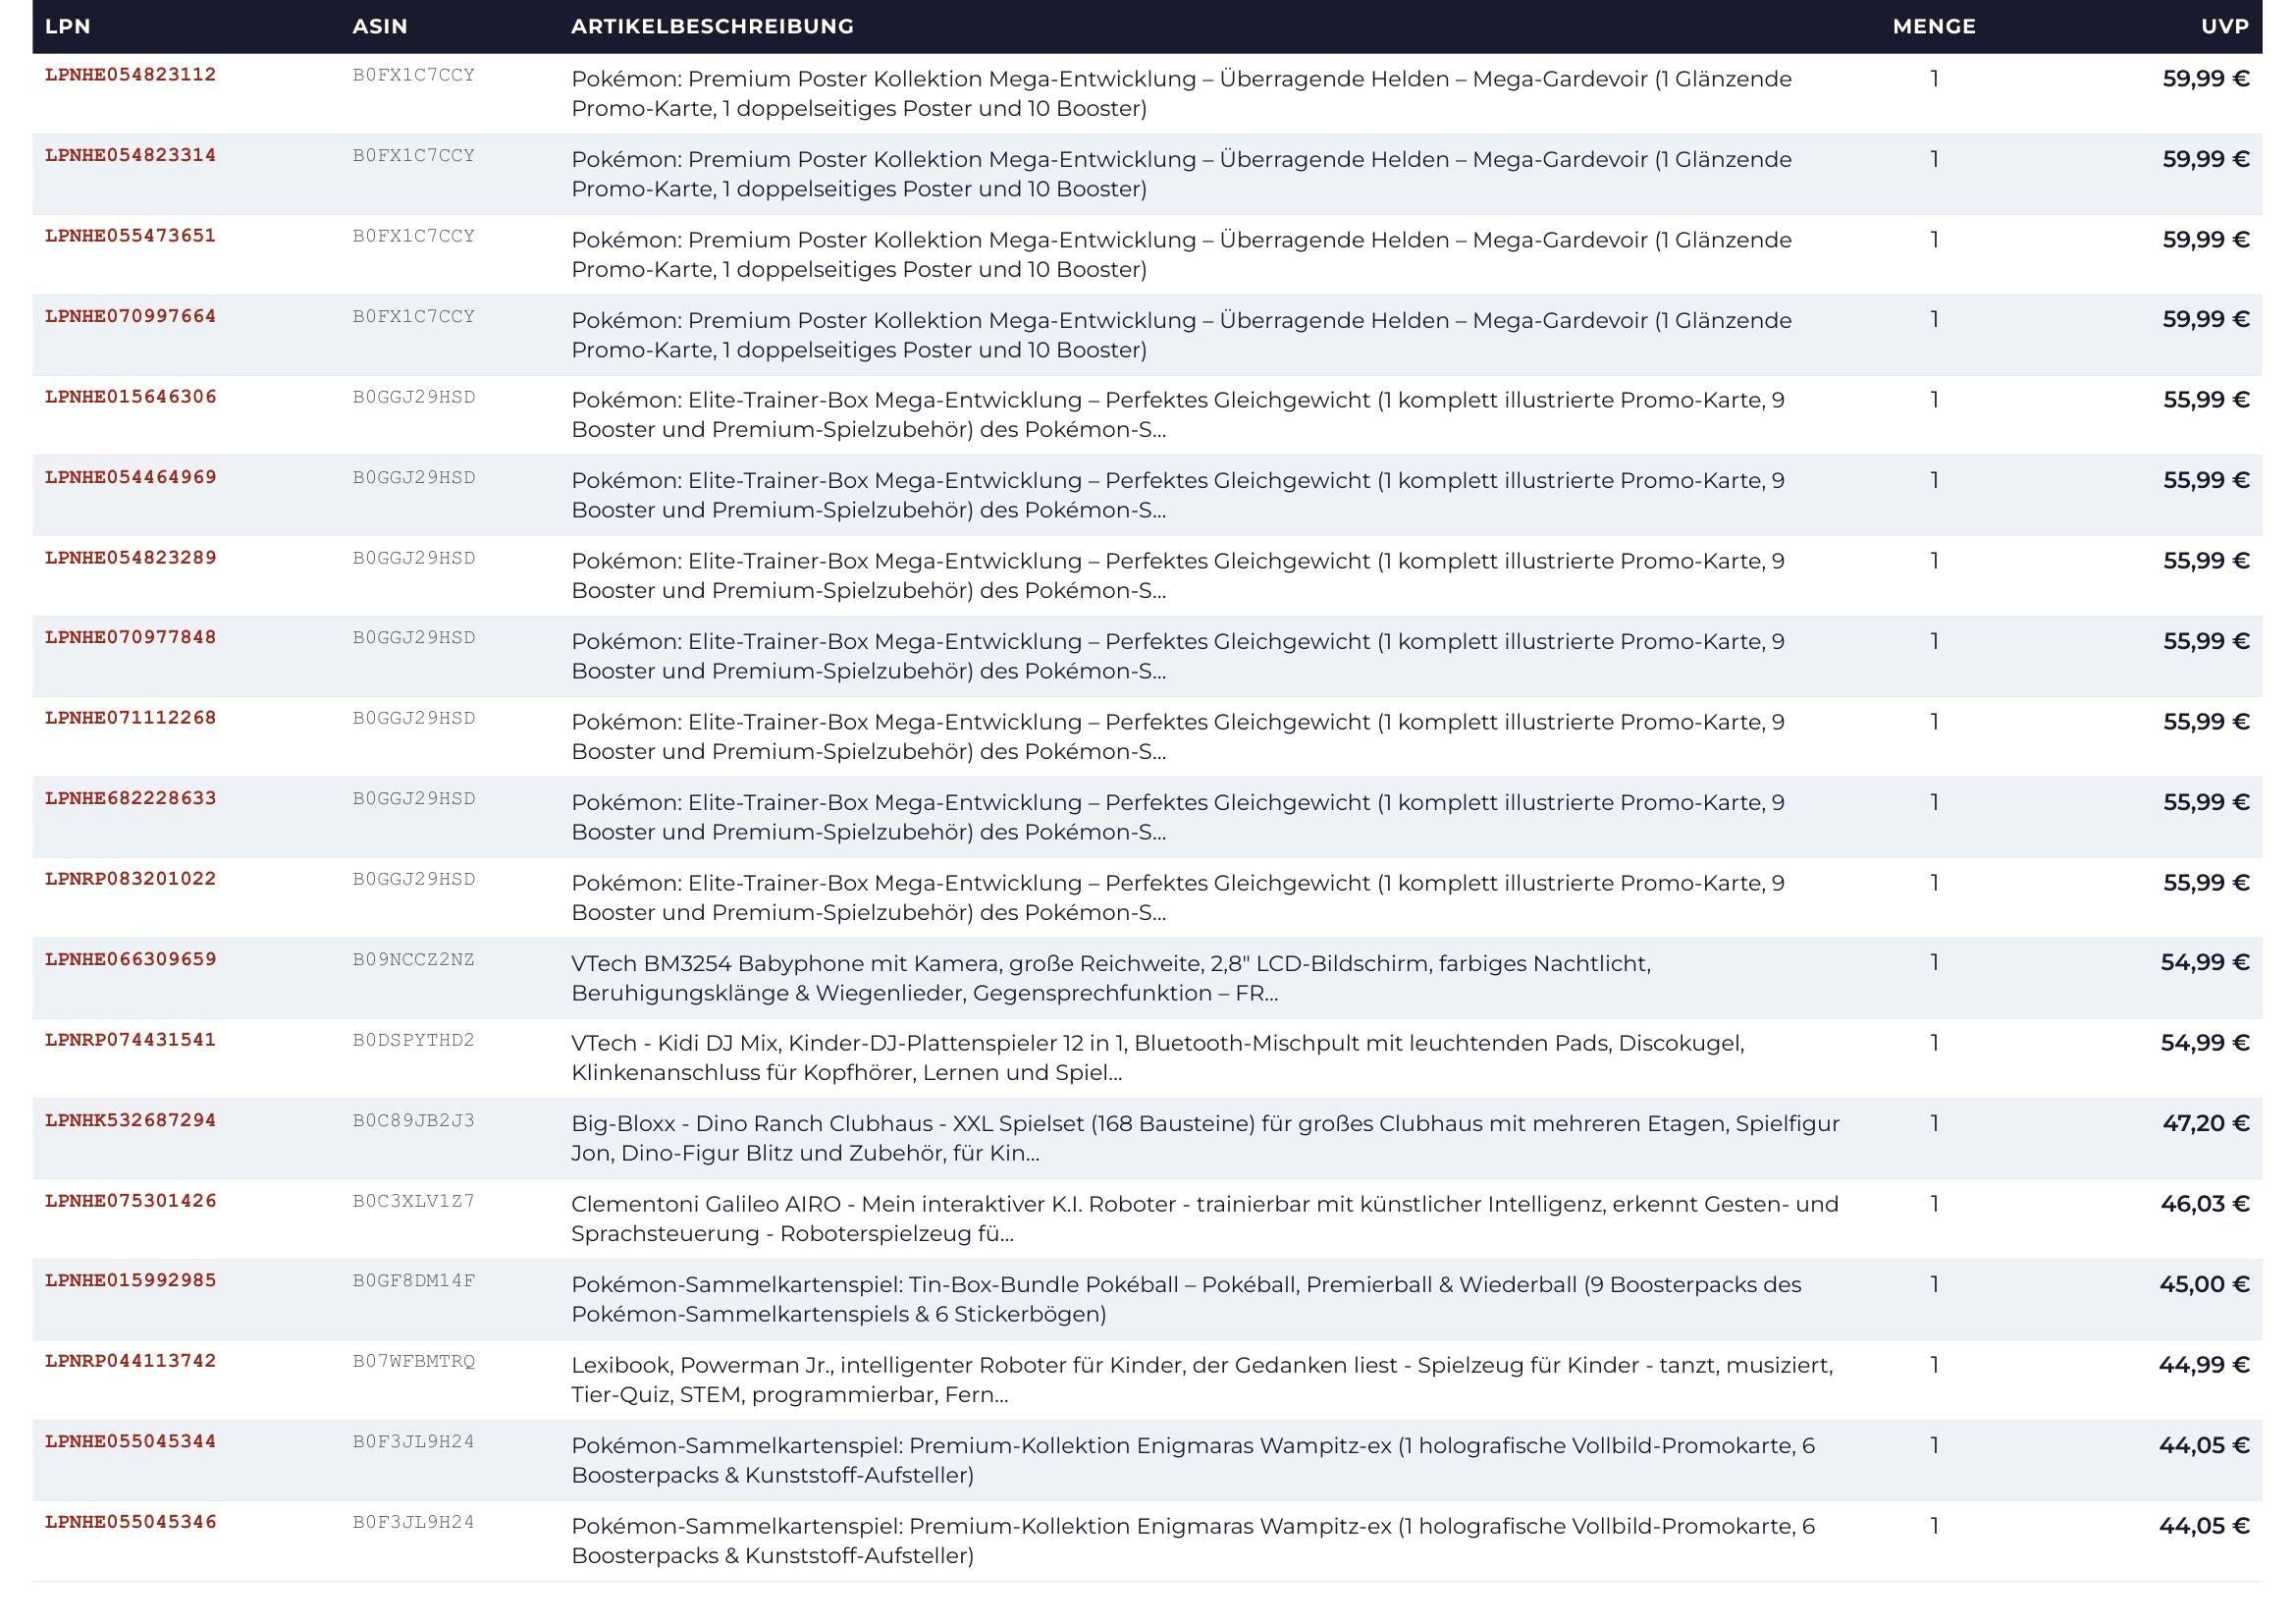Click price 44,05 € in row LPNHE055045344

(2204, 1445)
